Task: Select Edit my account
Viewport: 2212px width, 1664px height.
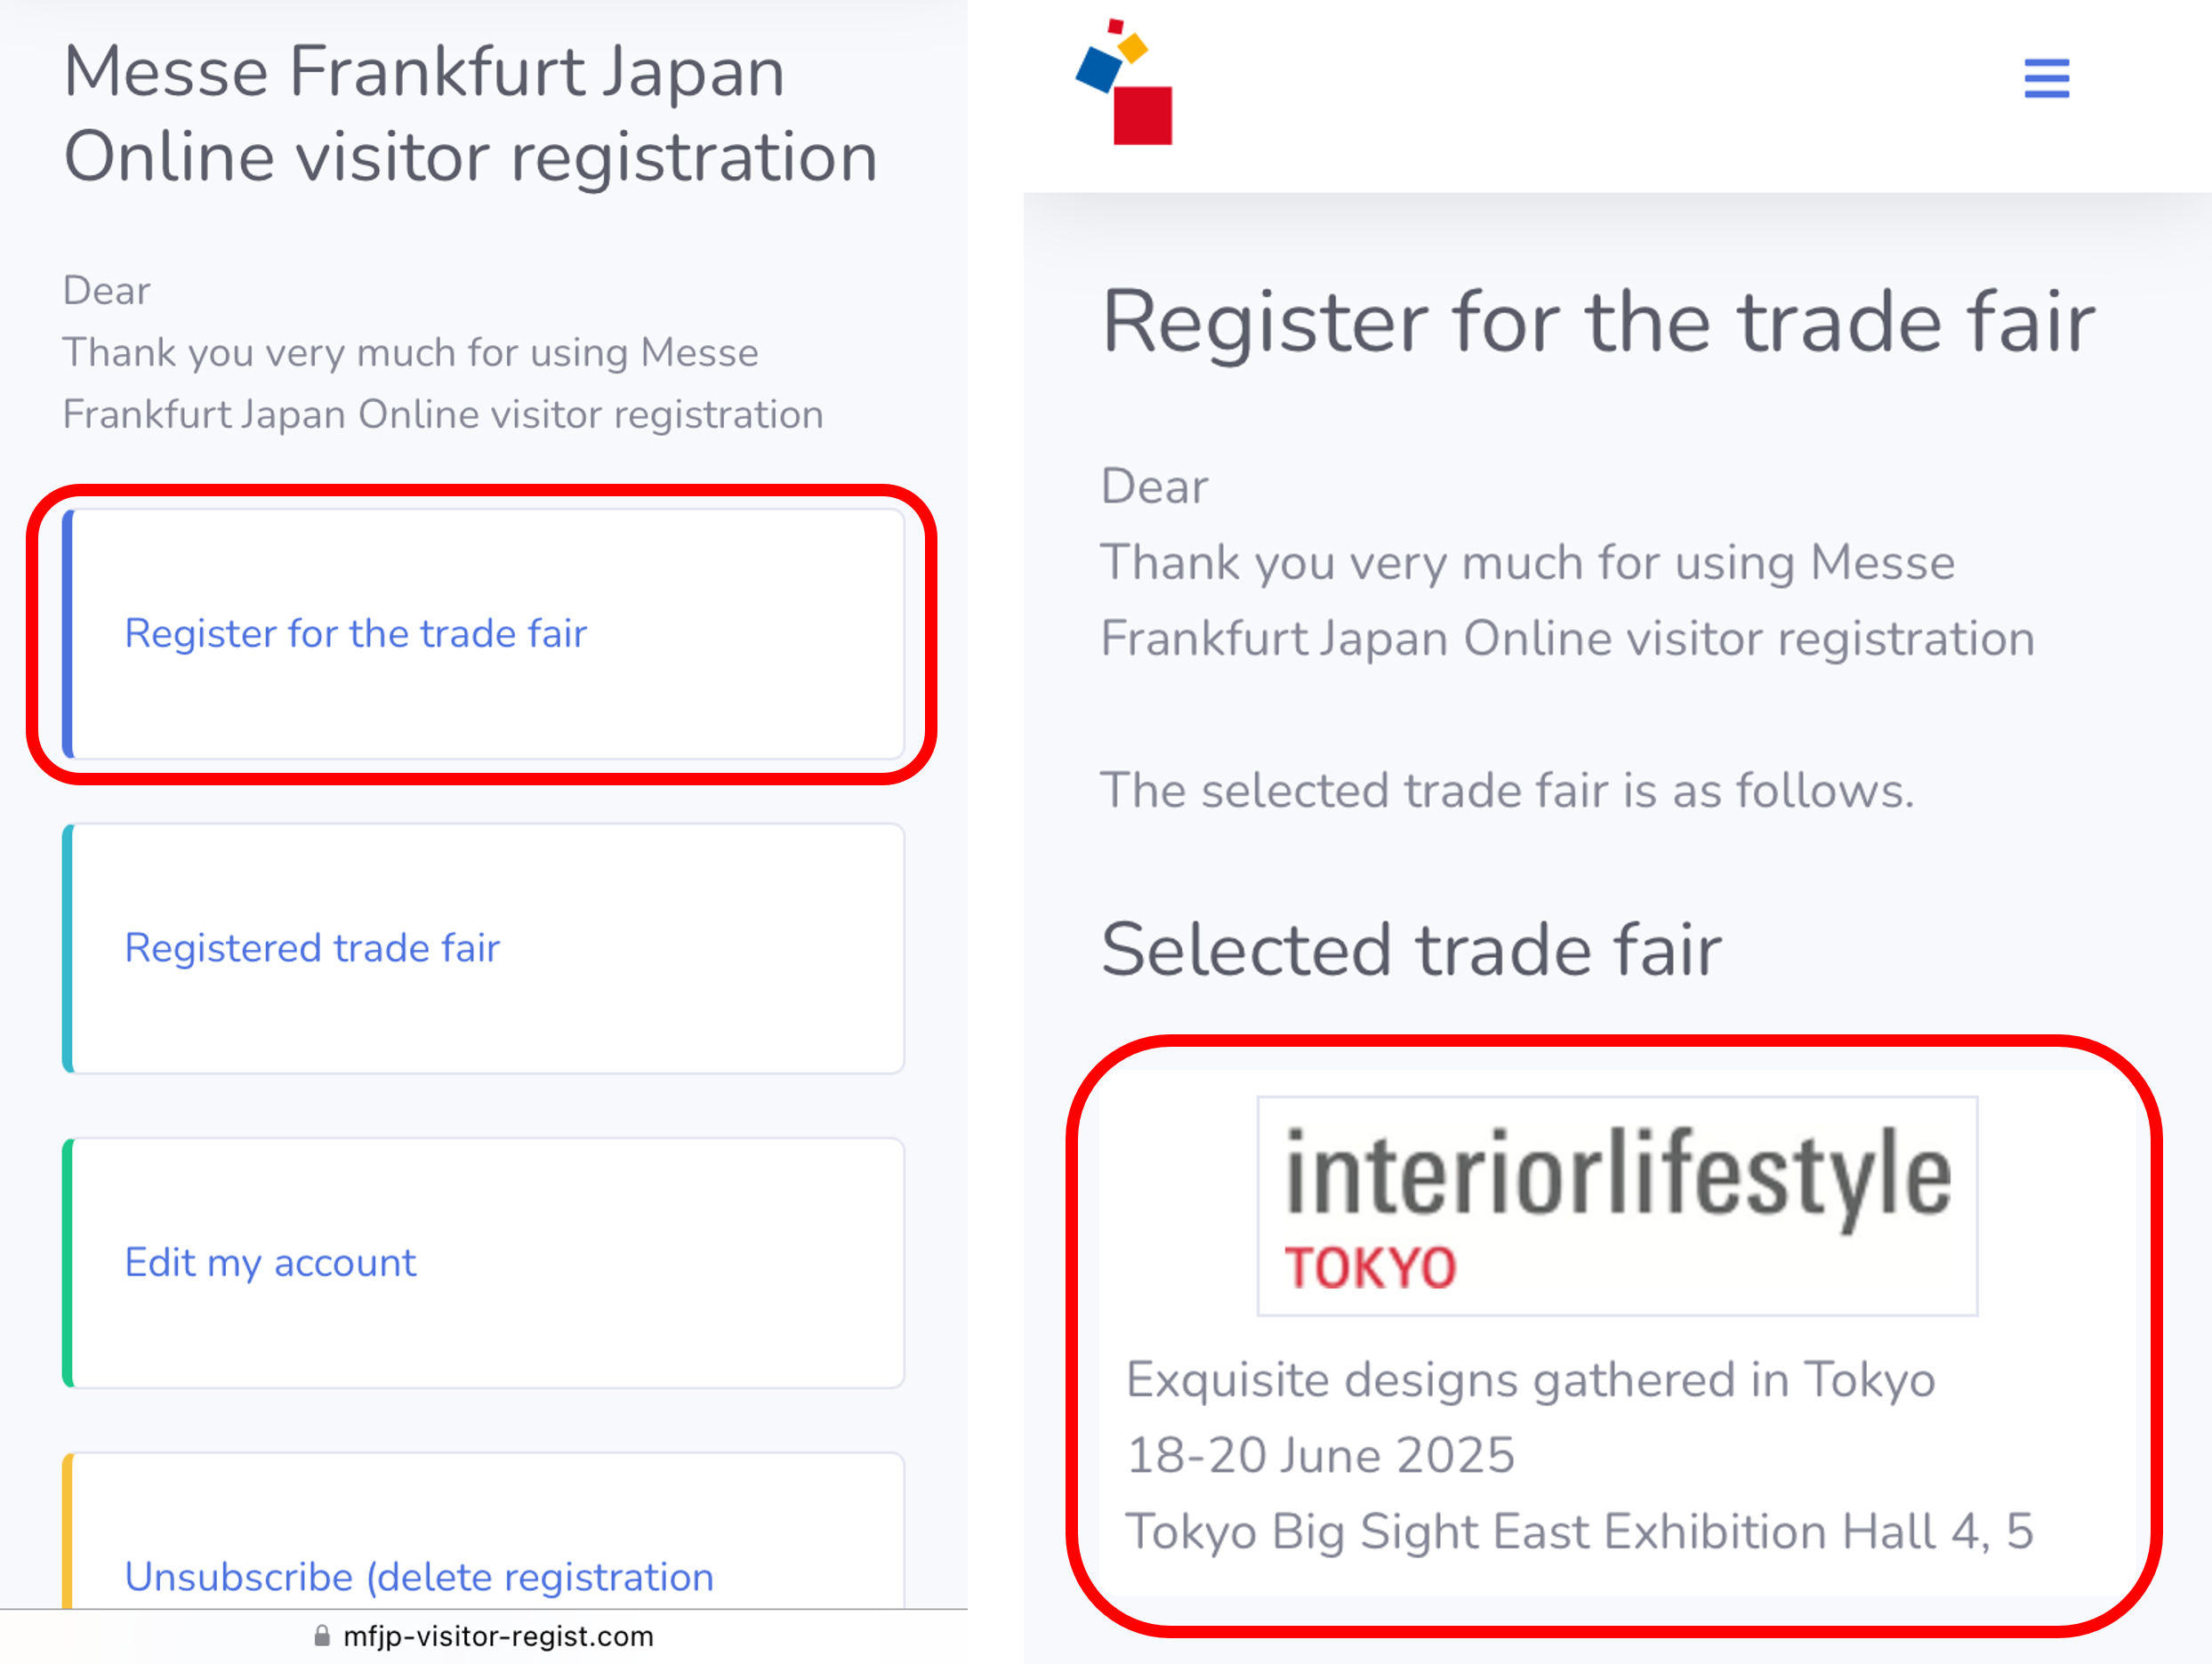Action: tap(270, 1263)
